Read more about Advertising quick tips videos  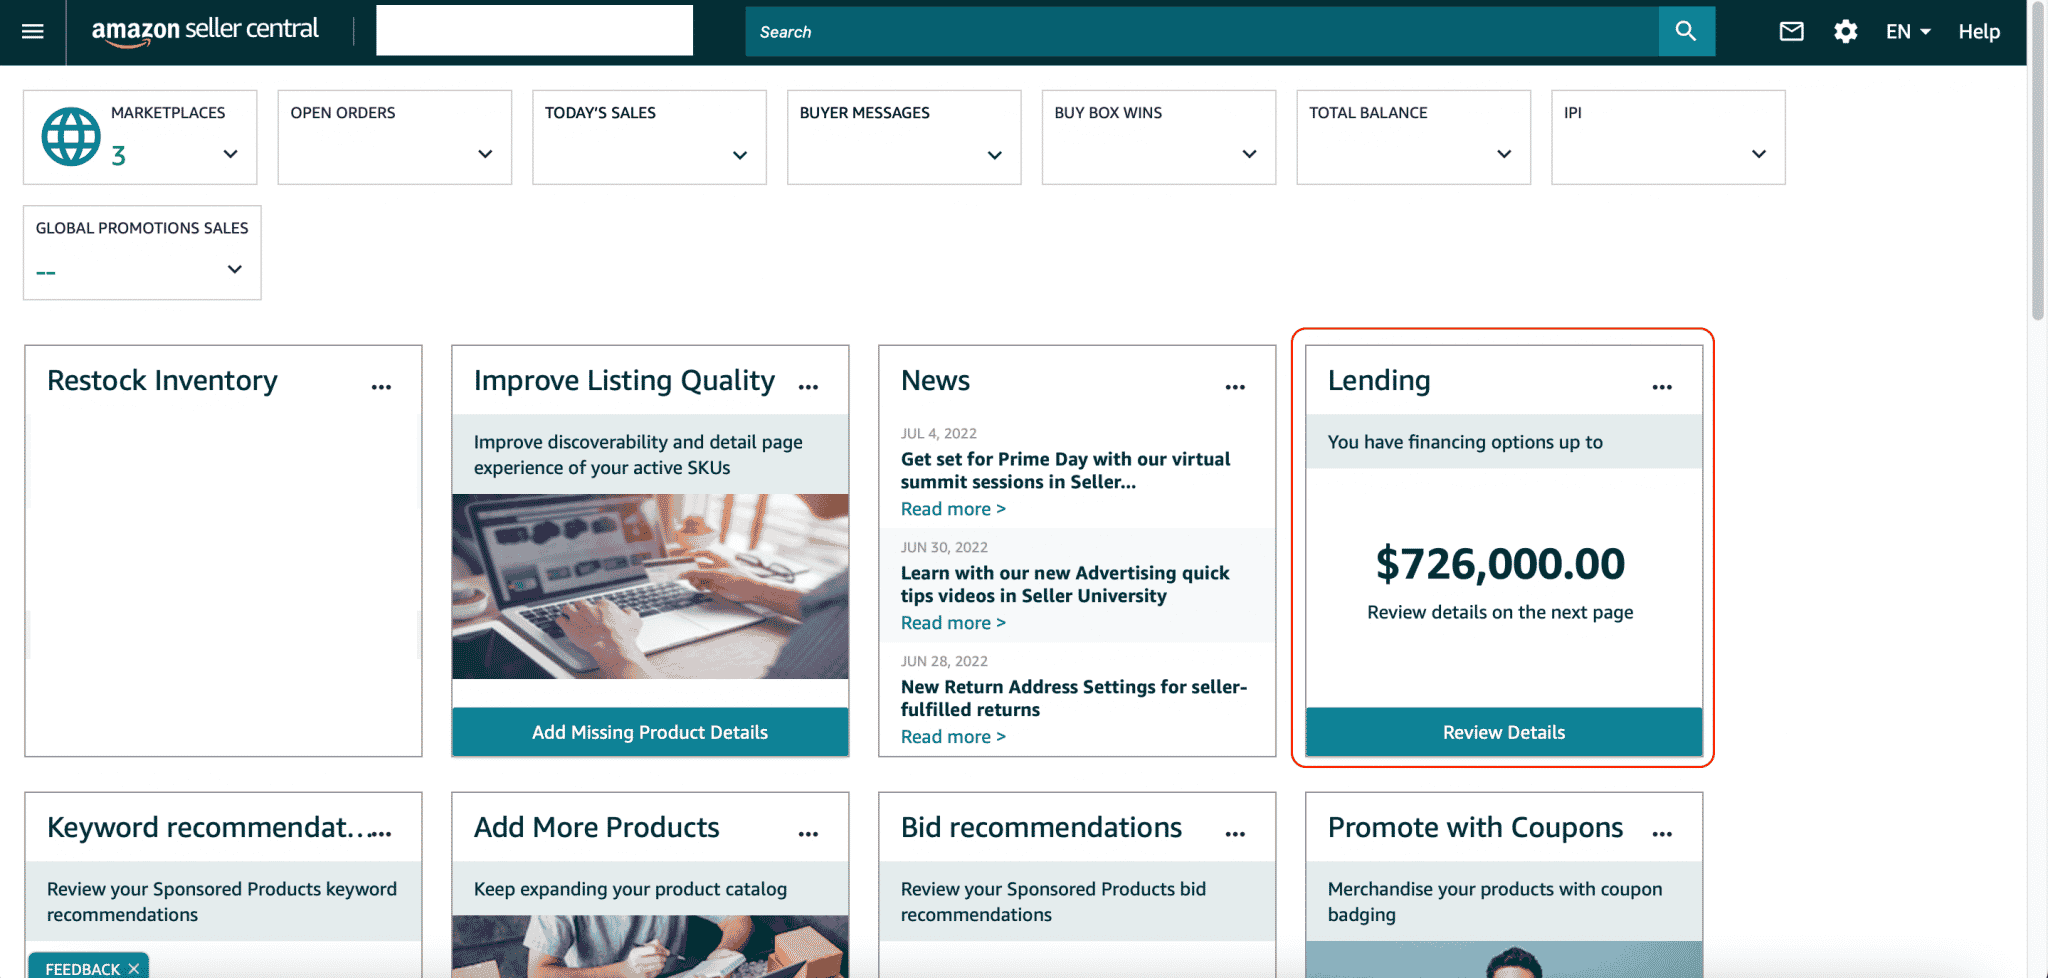coord(953,623)
